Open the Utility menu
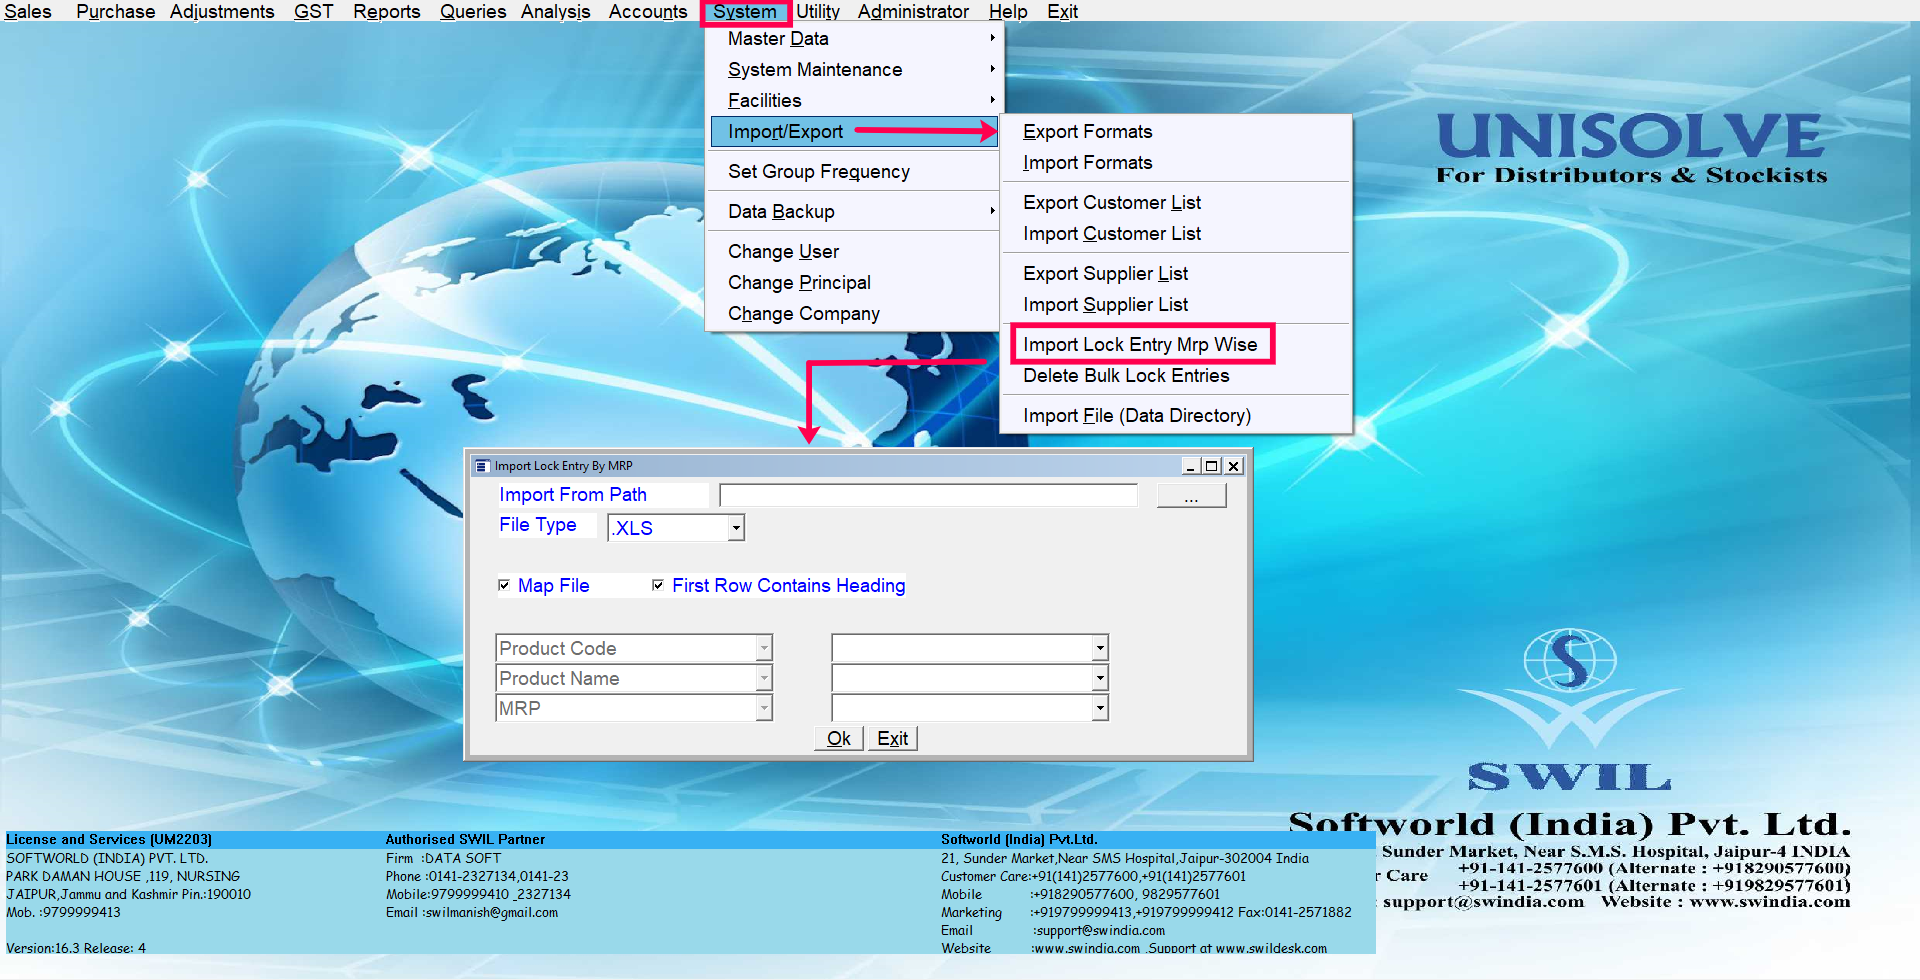 818,11
